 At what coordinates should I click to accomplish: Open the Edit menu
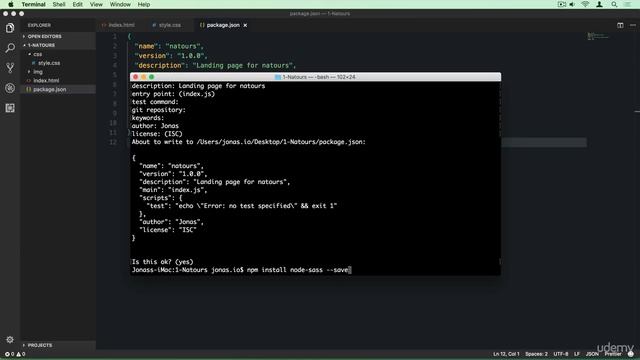pyautogui.click(x=78, y=4)
